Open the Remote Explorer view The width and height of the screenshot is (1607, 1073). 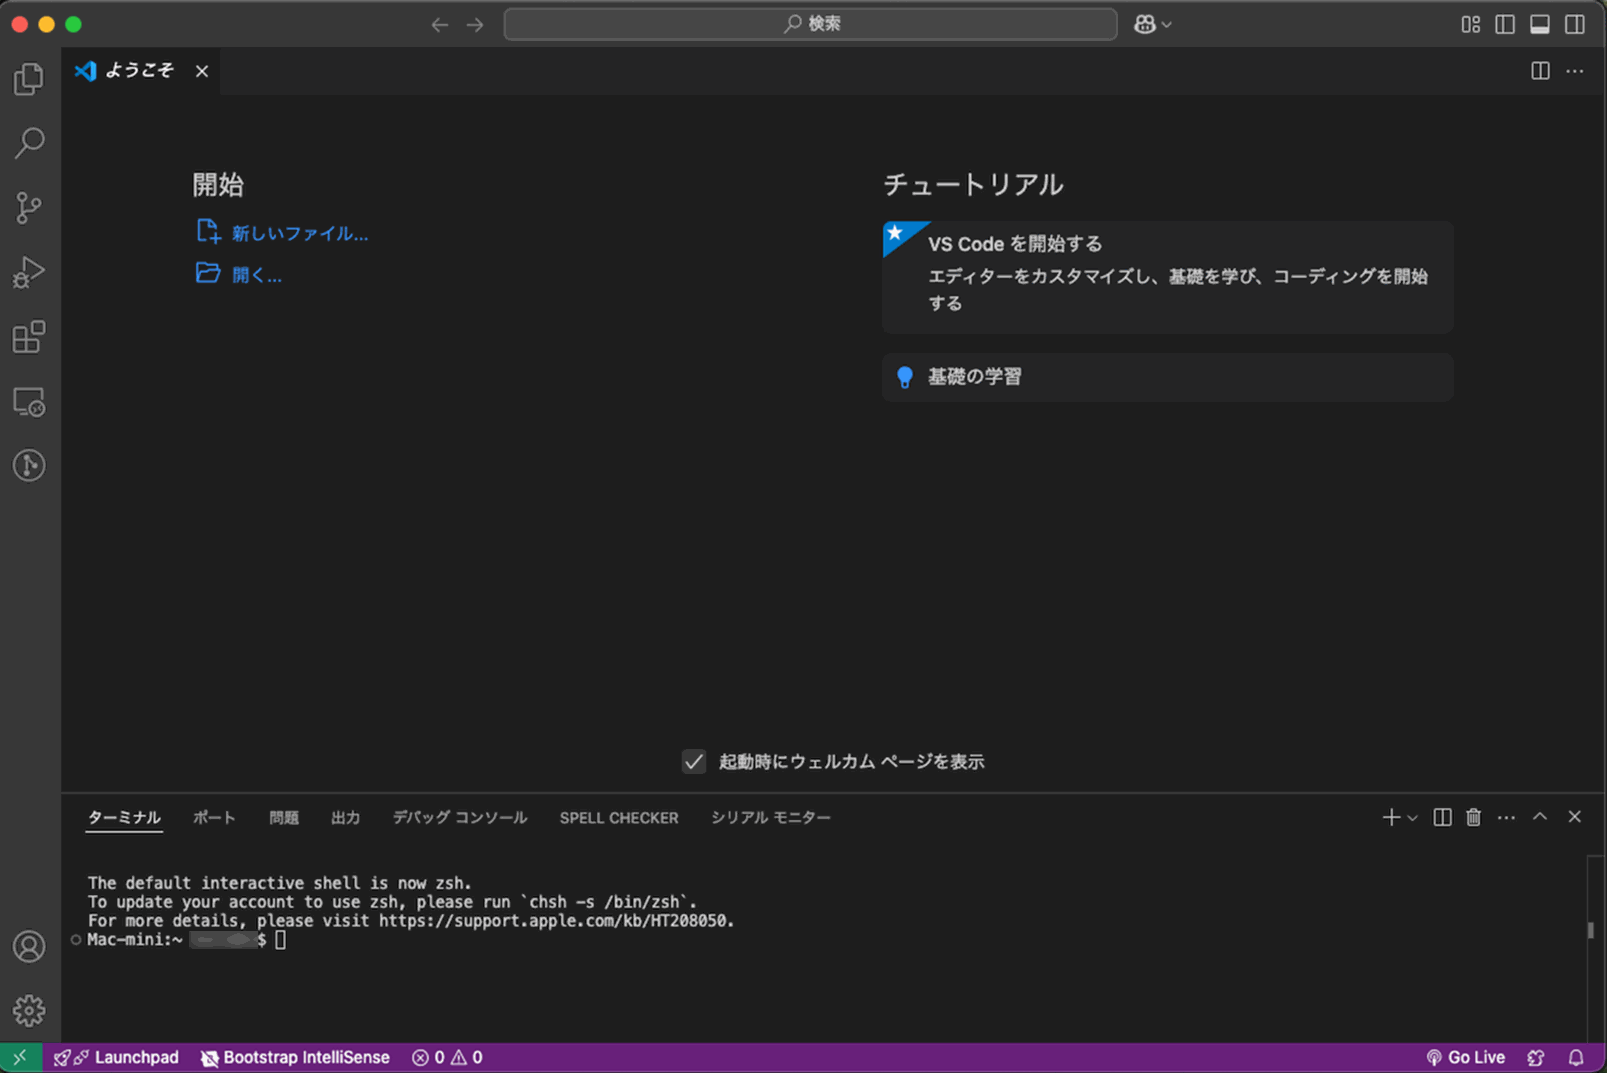tap(29, 402)
